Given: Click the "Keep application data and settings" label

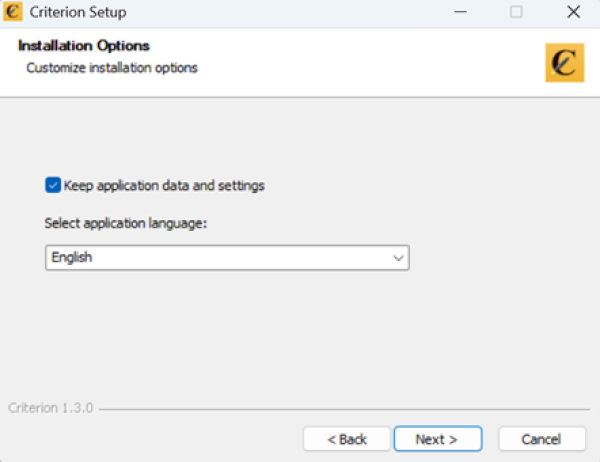Looking at the screenshot, I should (x=164, y=185).
